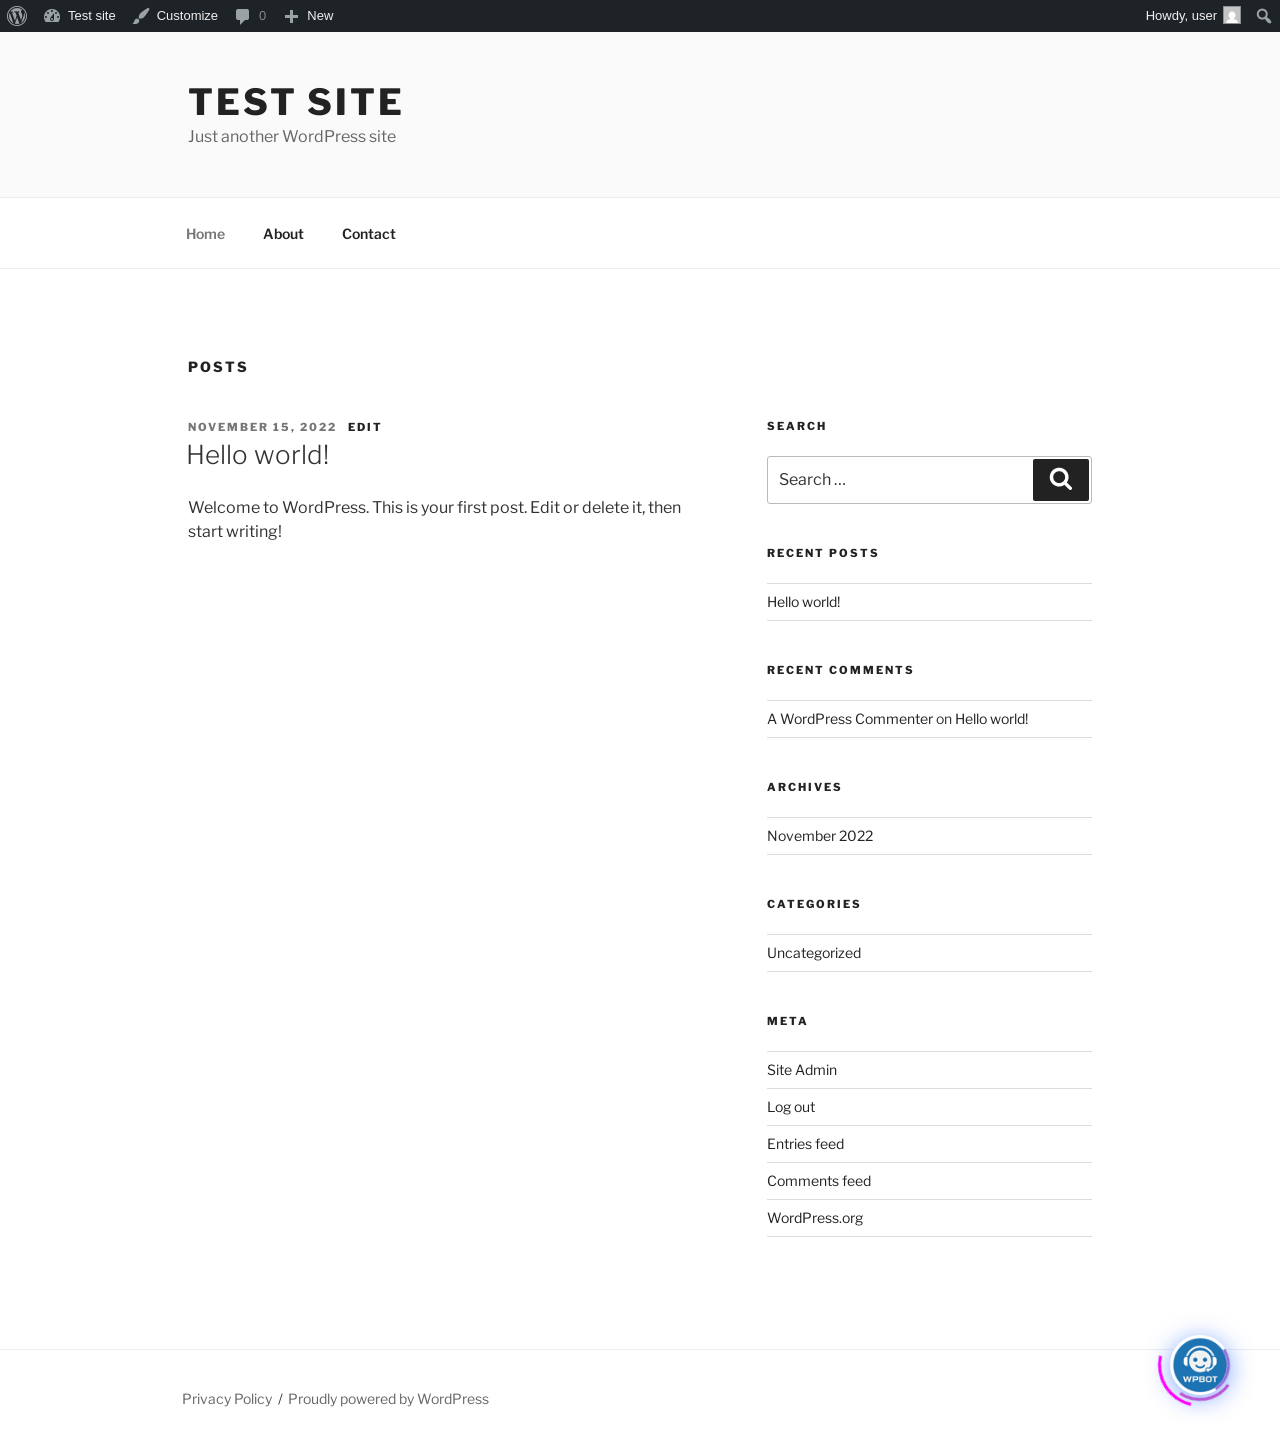
Task: Go to the Home menu item
Action: [205, 233]
